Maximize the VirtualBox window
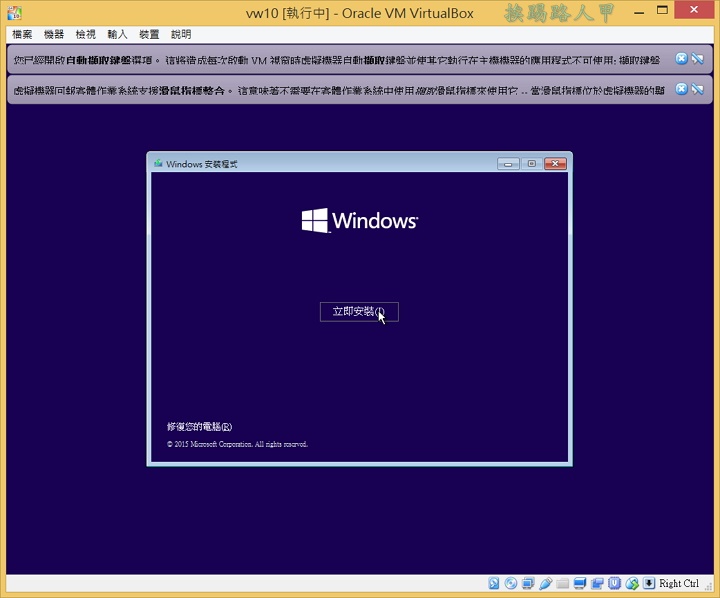The width and height of the screenshot is (720, 598). 662,11
